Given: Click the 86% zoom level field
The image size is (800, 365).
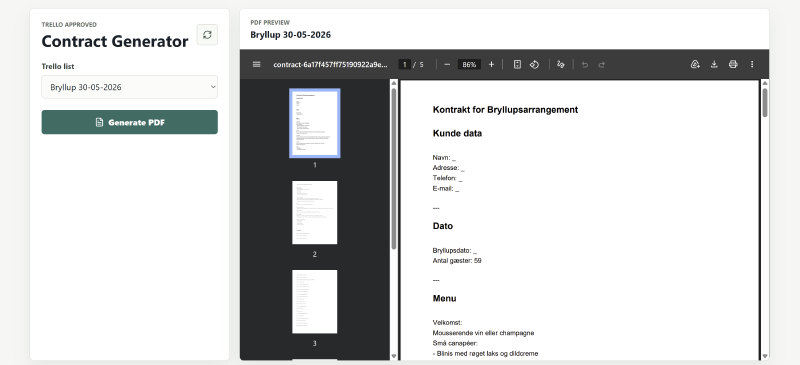Looking at the screenshot, I should point(469,64).
